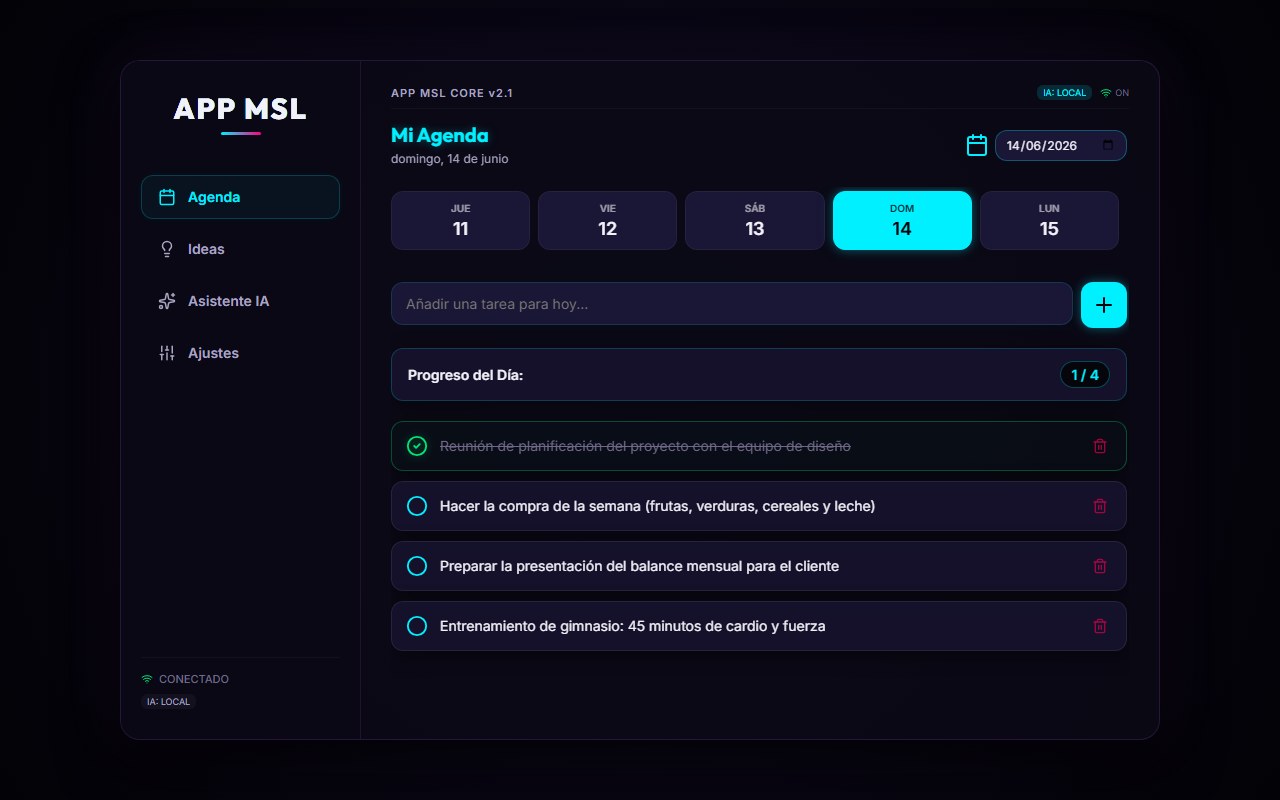Click the APP MSL logo
The image size is (1280, 800).
pos(240,109)
